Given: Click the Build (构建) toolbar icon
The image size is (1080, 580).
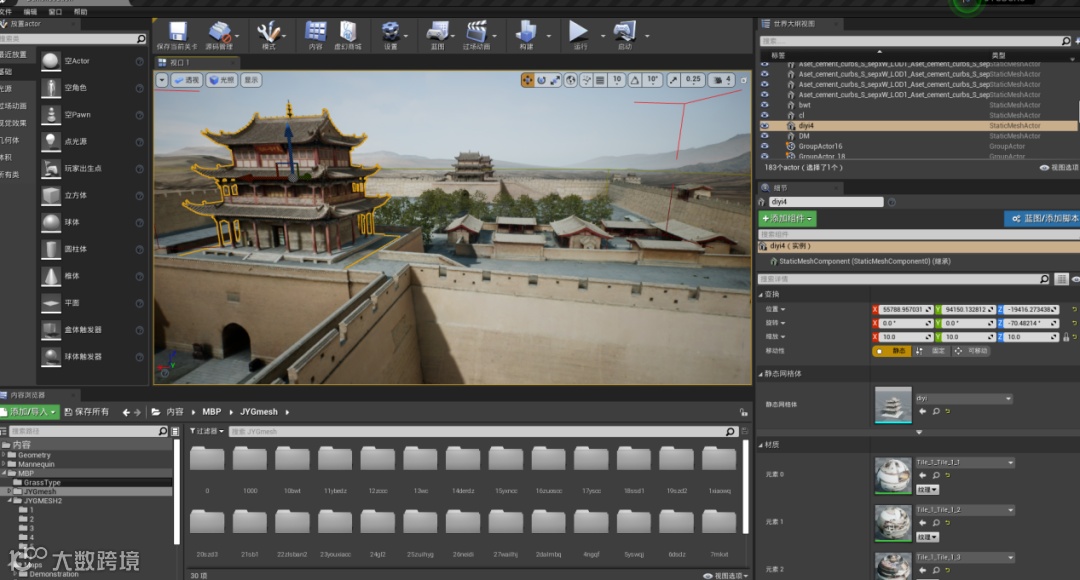Looking at the screenshot, I should pos(526,32).
